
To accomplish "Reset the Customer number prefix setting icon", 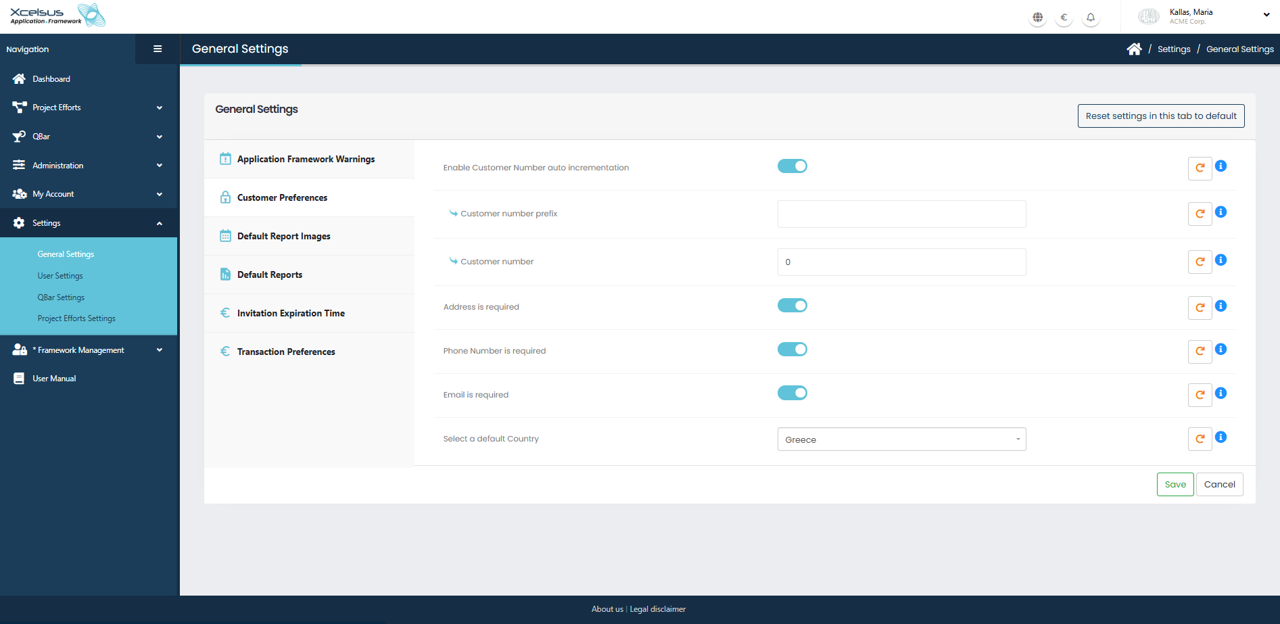I will pos(1200,214).
